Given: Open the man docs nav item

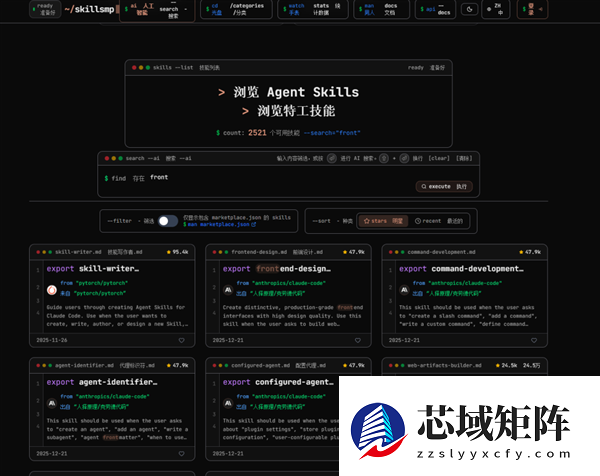Looking at the screenshot, I should click(x=381, y=9).
